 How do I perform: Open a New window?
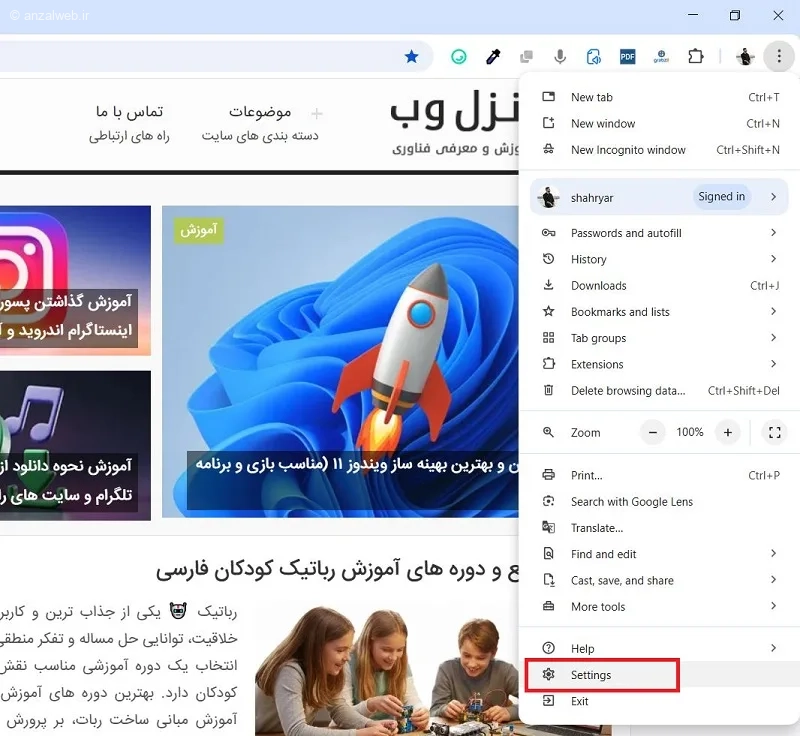point(659,123)
